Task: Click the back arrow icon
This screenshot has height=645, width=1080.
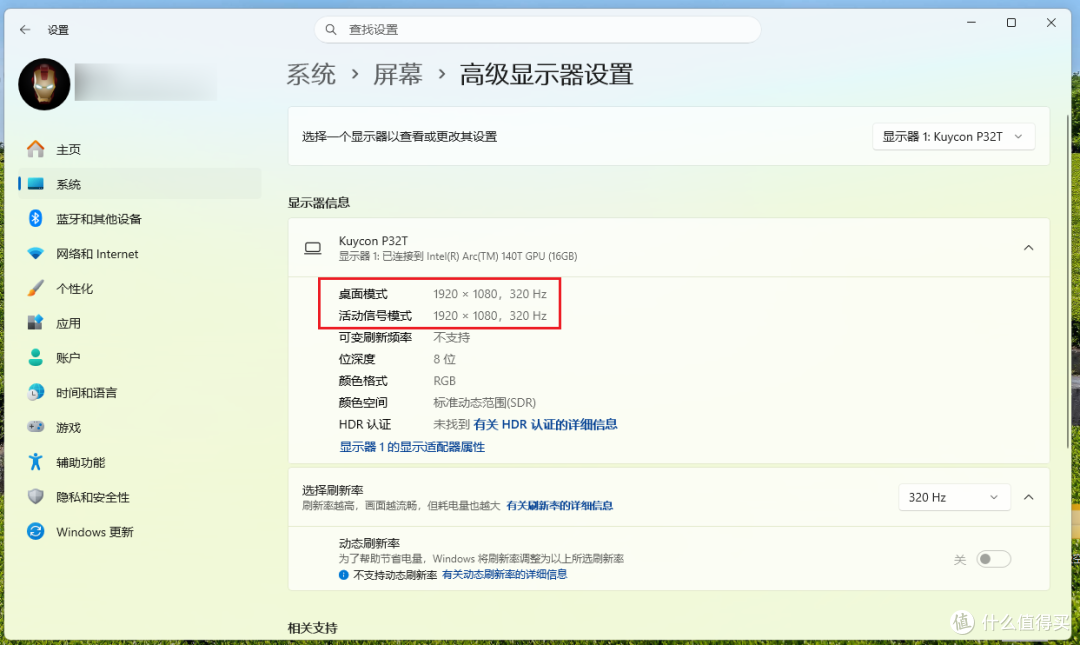Action: pos(25,30)
